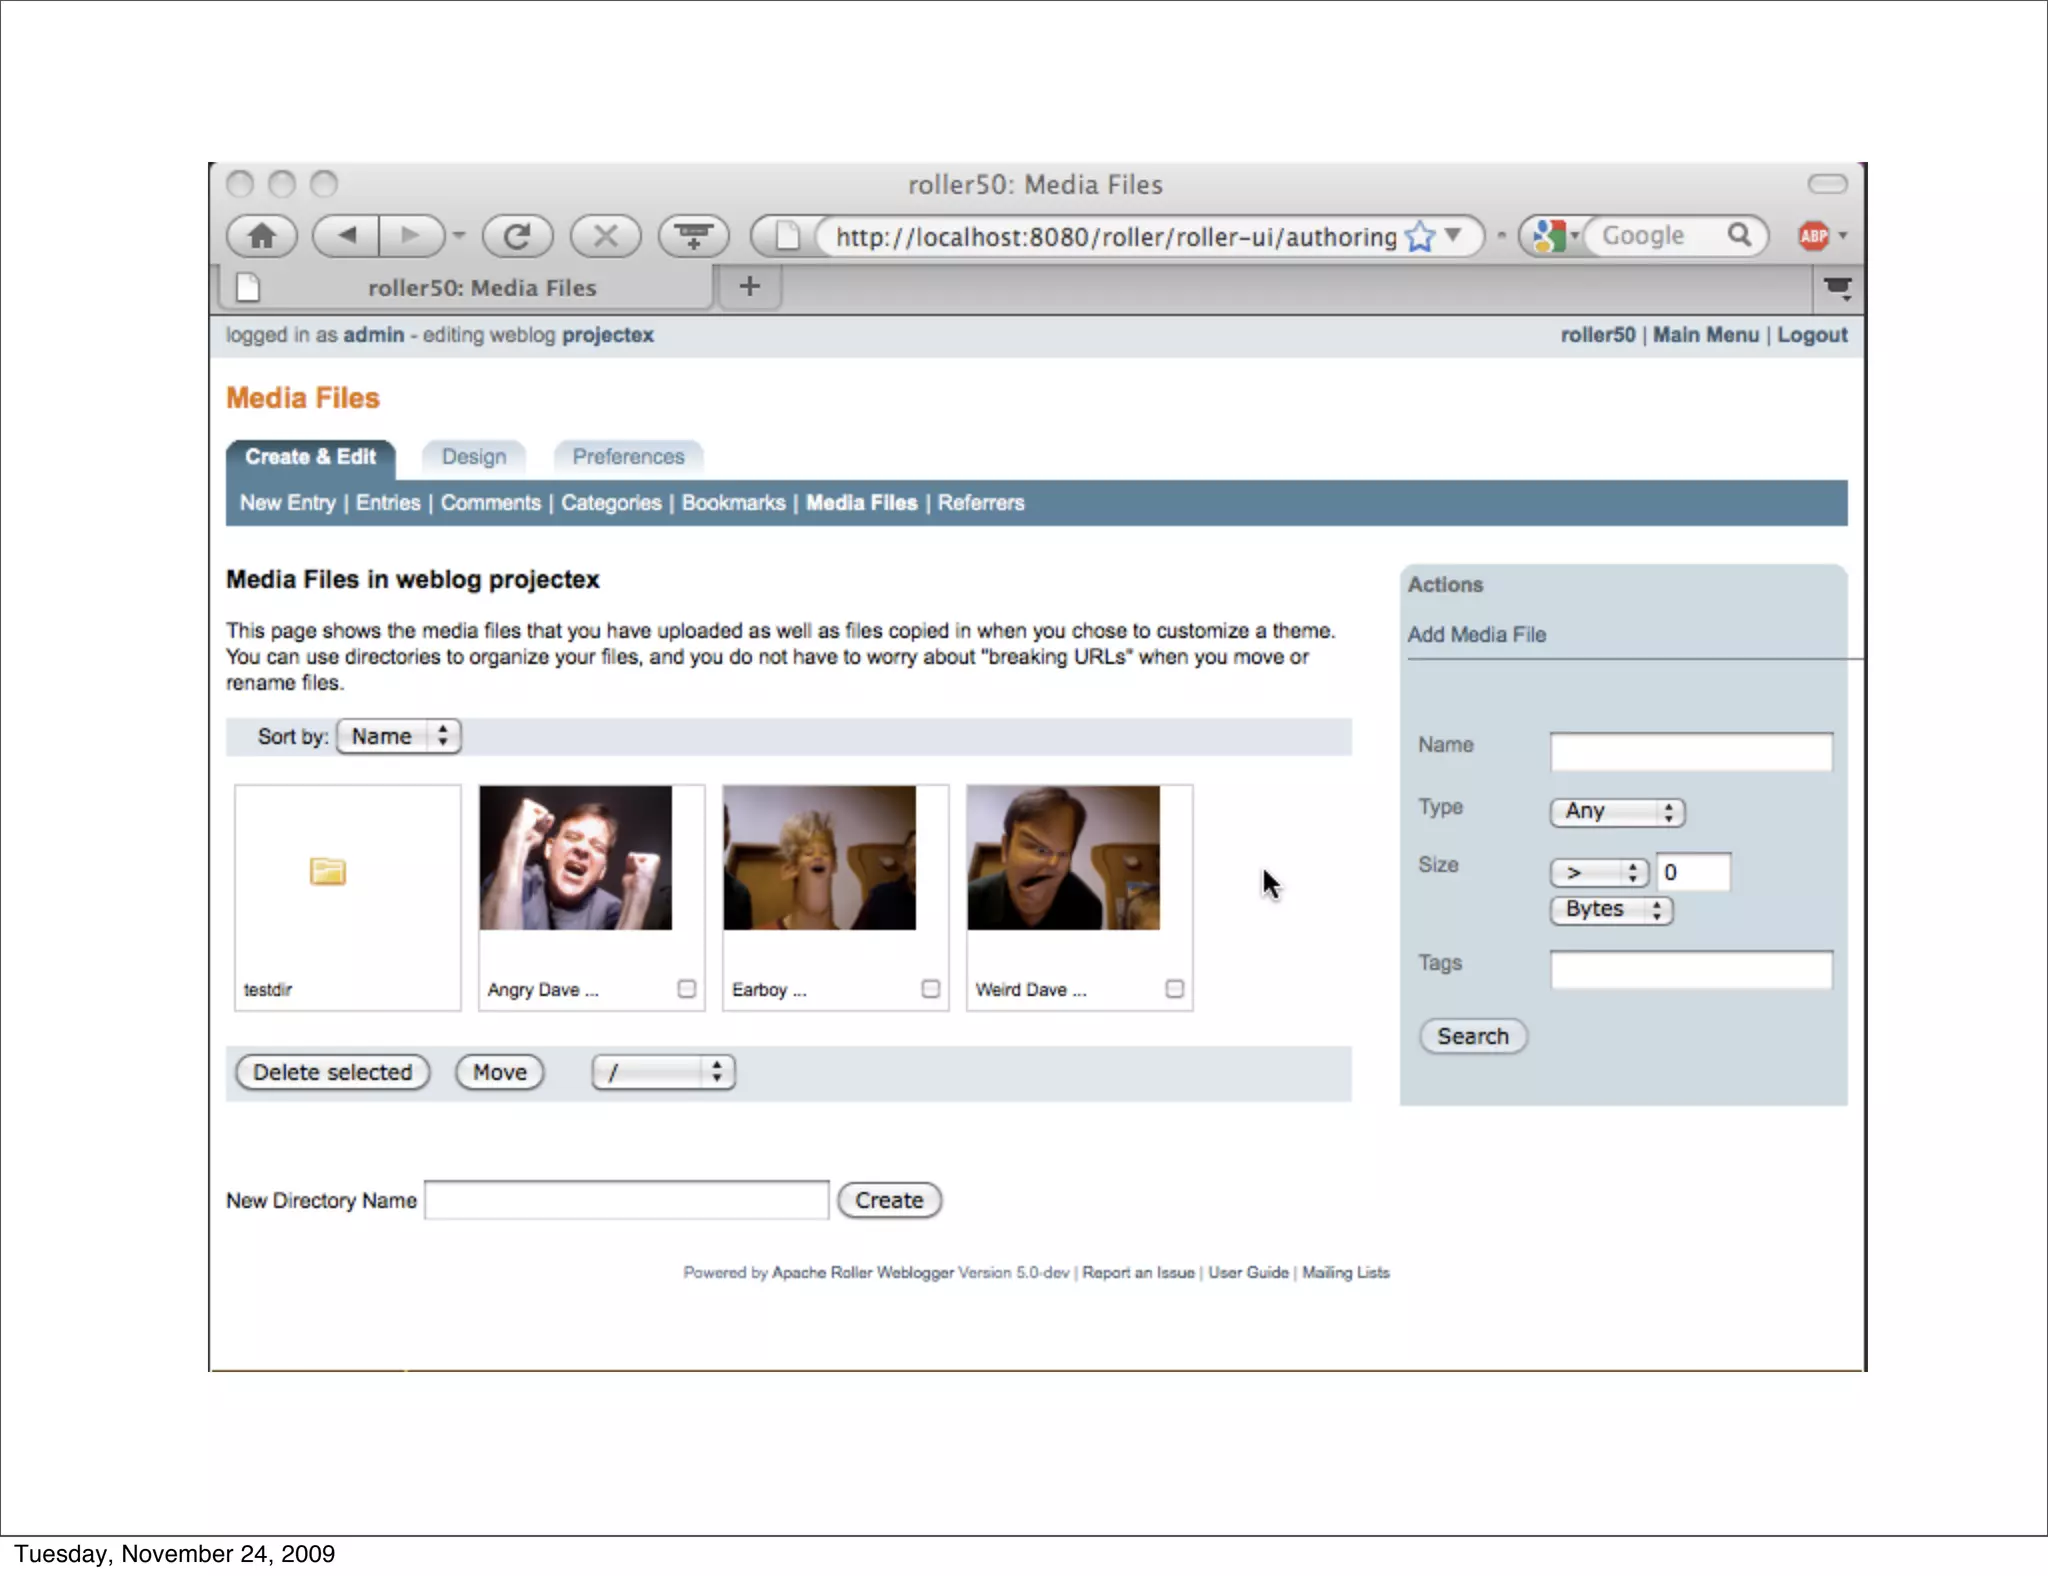Click the Adblock Plus ABP icon

1813,236
